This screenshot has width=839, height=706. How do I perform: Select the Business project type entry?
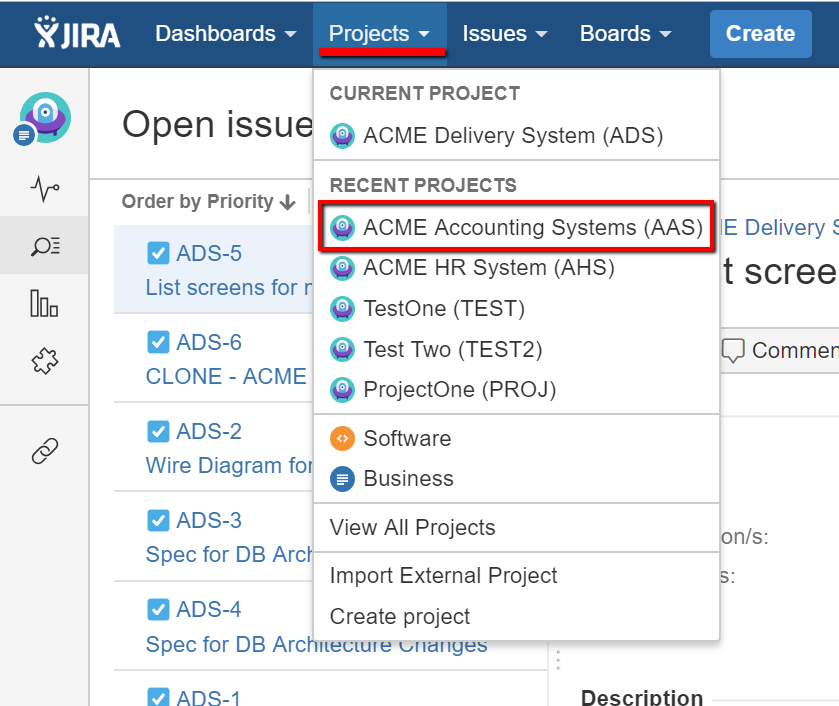click(x=516, y=479)
